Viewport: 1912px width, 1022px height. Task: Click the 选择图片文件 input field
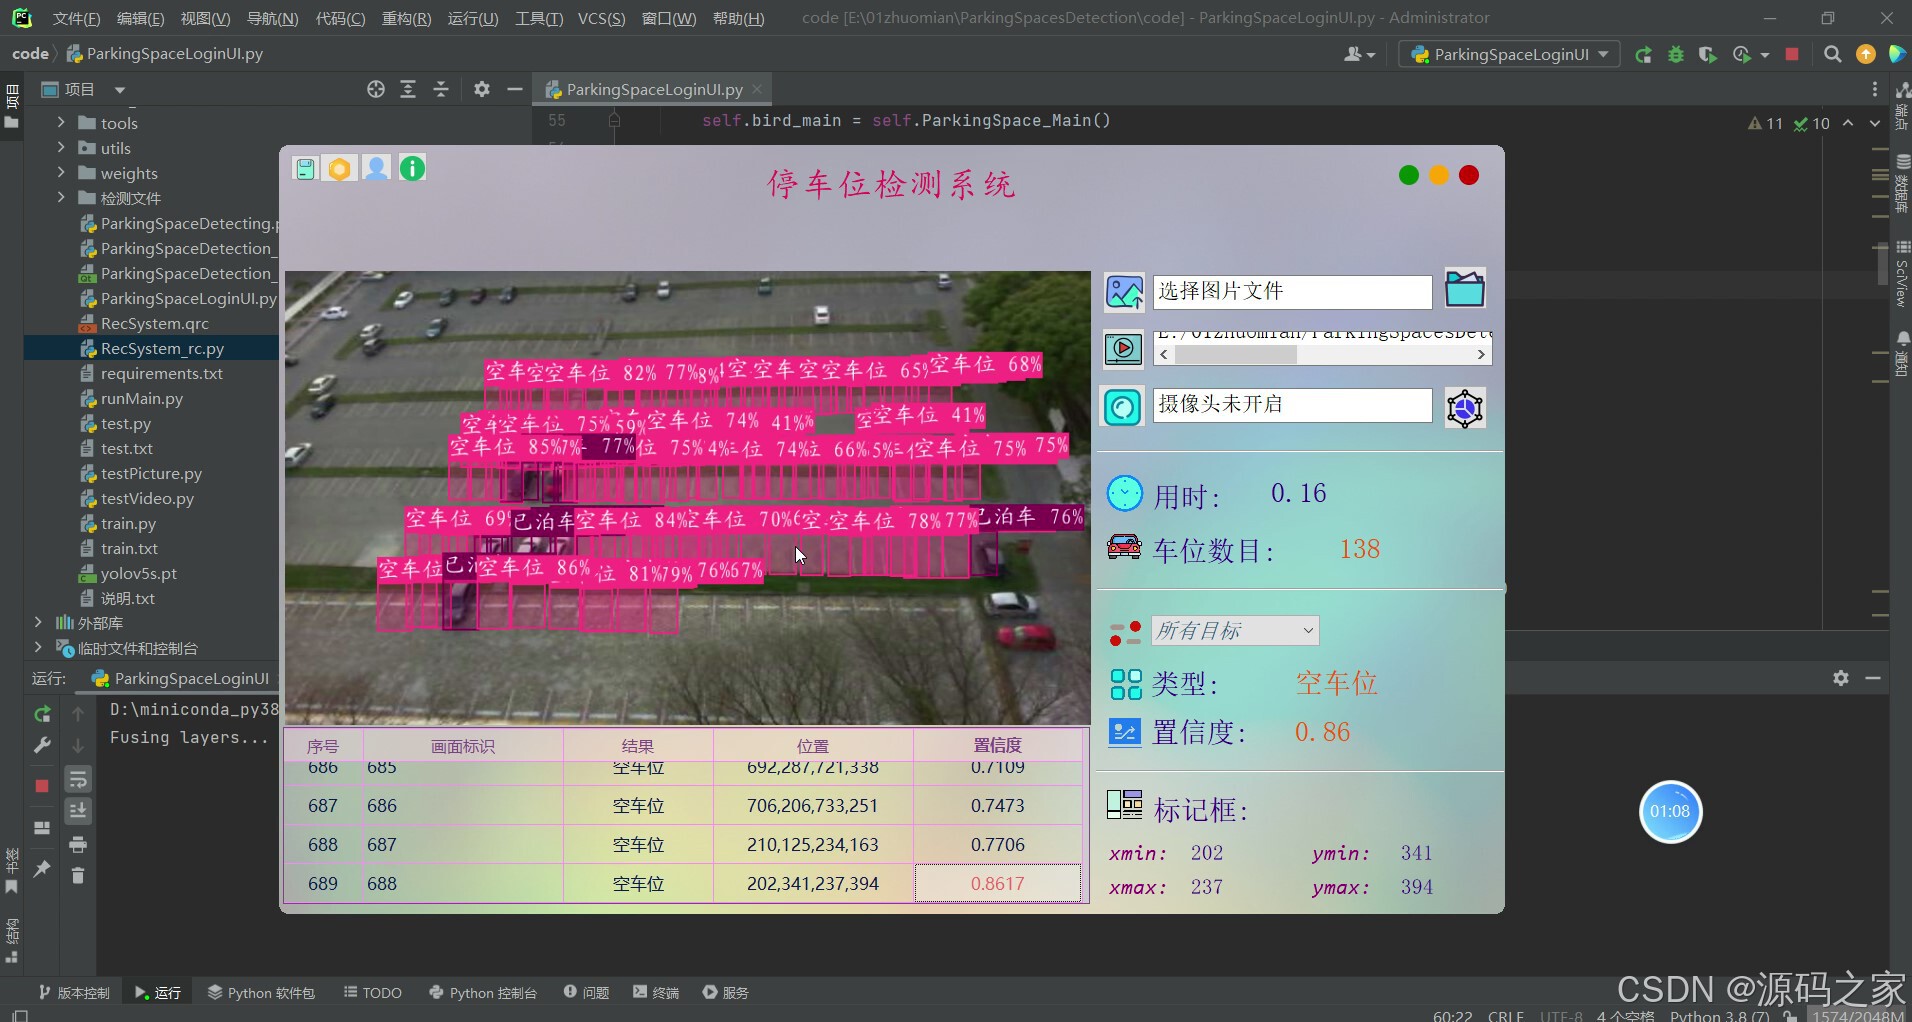click(1292, 292)
